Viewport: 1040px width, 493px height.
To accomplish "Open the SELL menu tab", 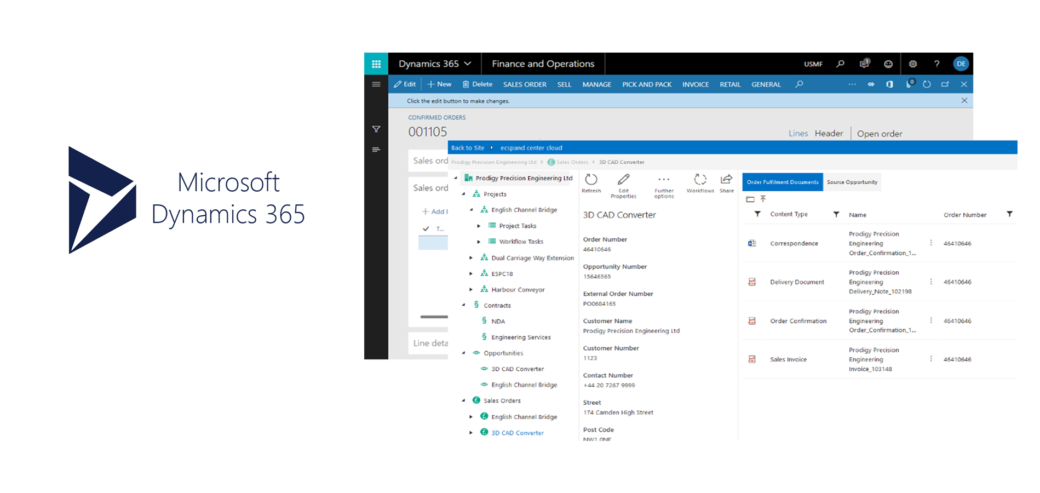I will click(564, 84).
